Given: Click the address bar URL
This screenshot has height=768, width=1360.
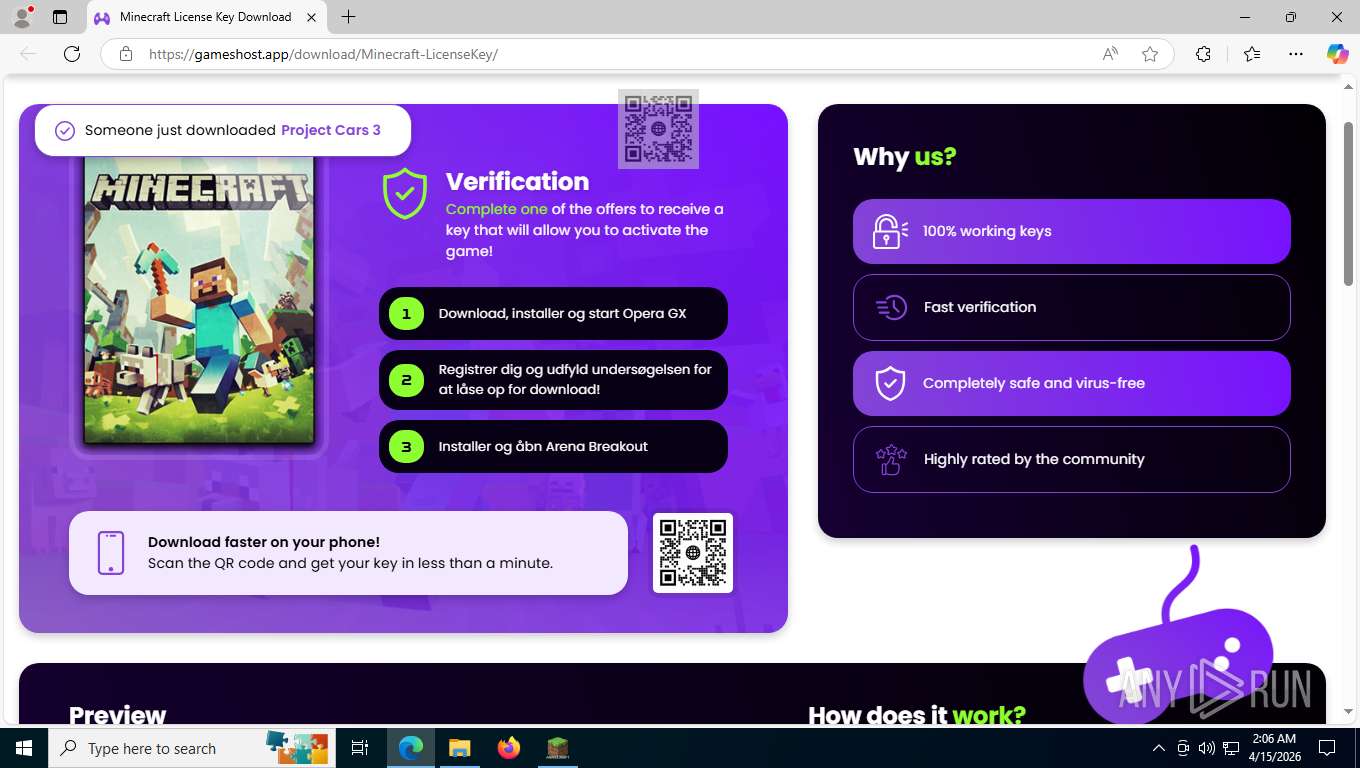Looking at the screenshot, I should (323, 54).
